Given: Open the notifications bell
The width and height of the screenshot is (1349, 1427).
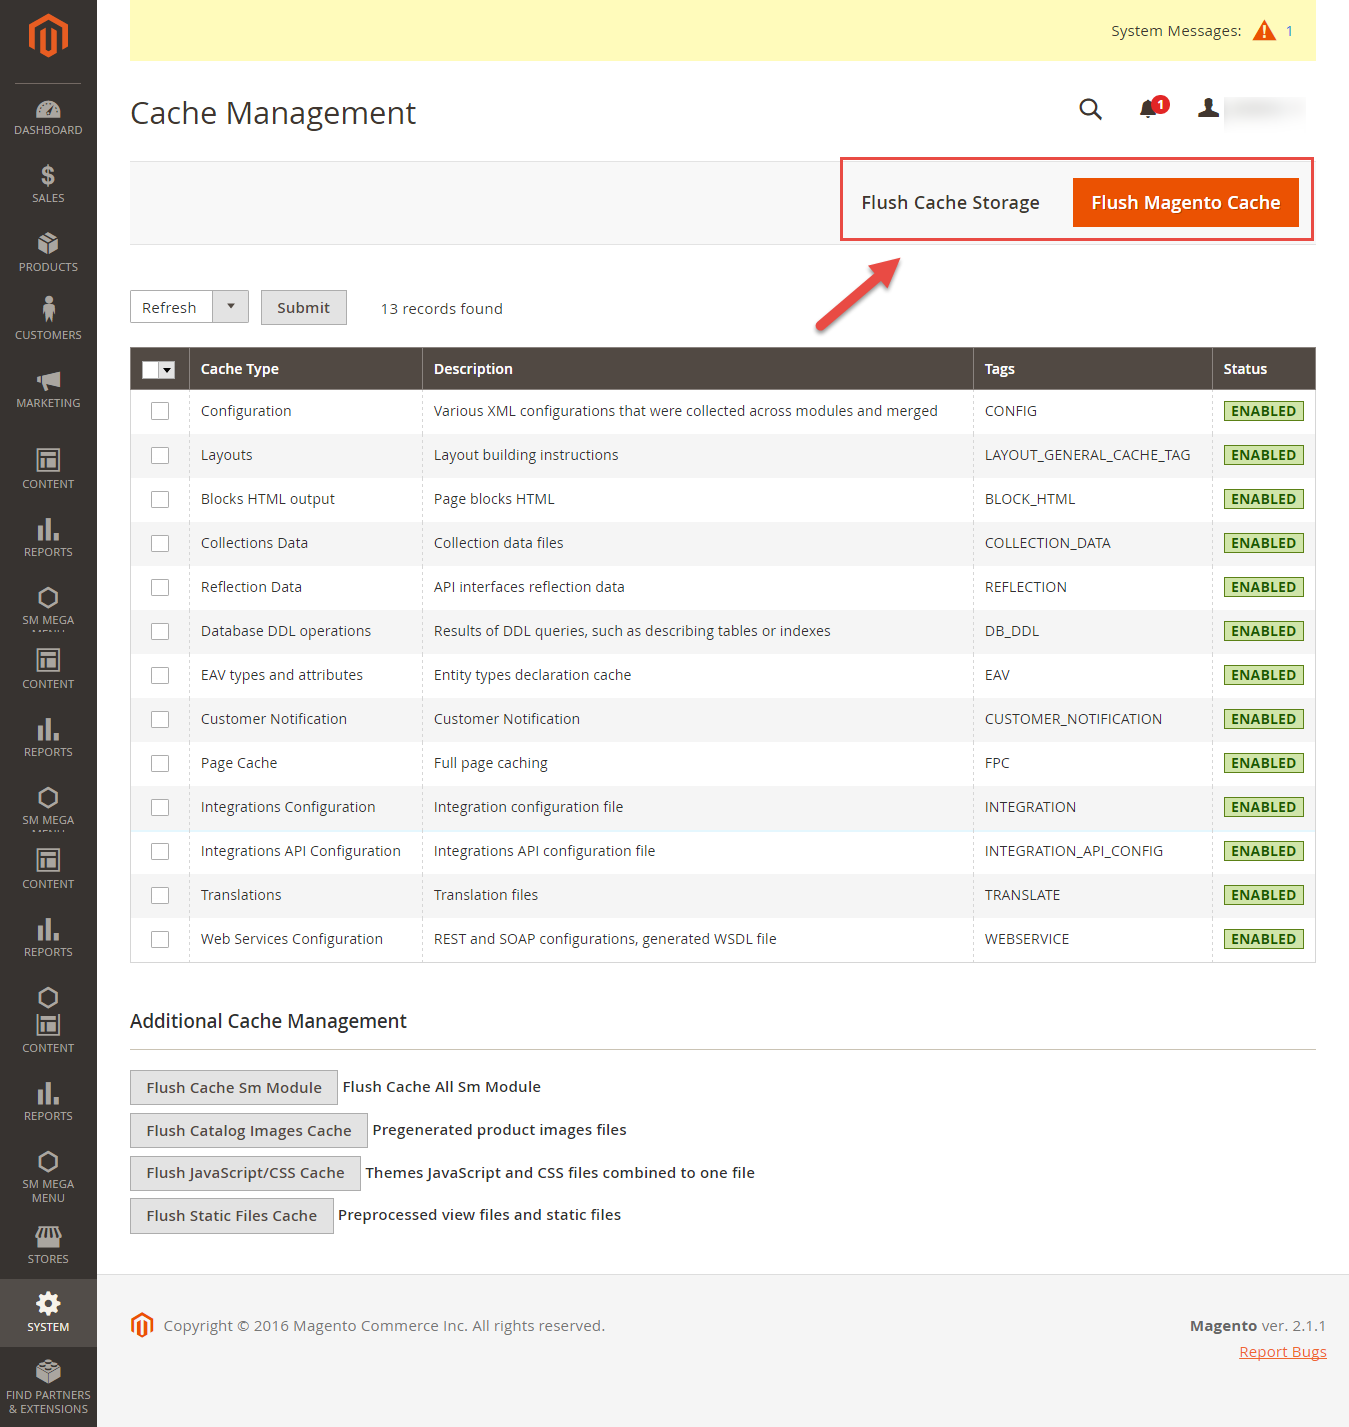Looking at the screenshot, I should (1149, 108).
